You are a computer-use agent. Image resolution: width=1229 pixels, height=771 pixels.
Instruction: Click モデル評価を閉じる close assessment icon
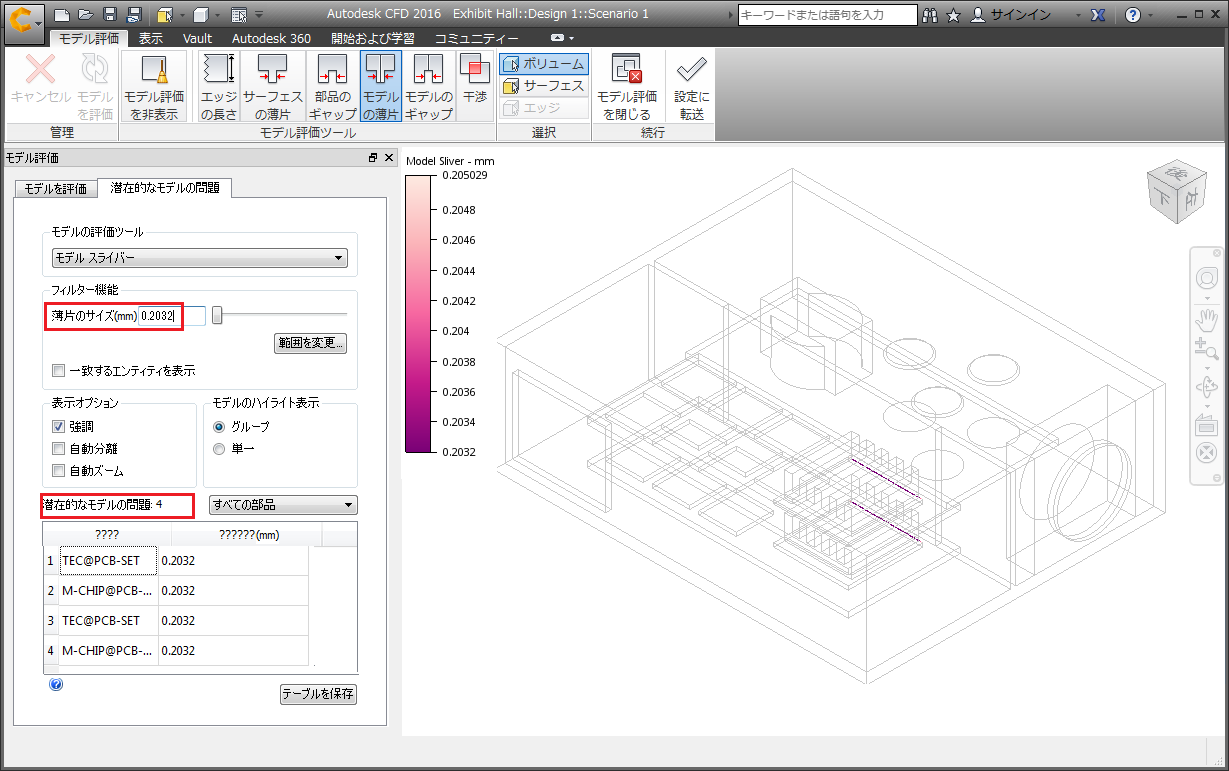click(627, 86)
